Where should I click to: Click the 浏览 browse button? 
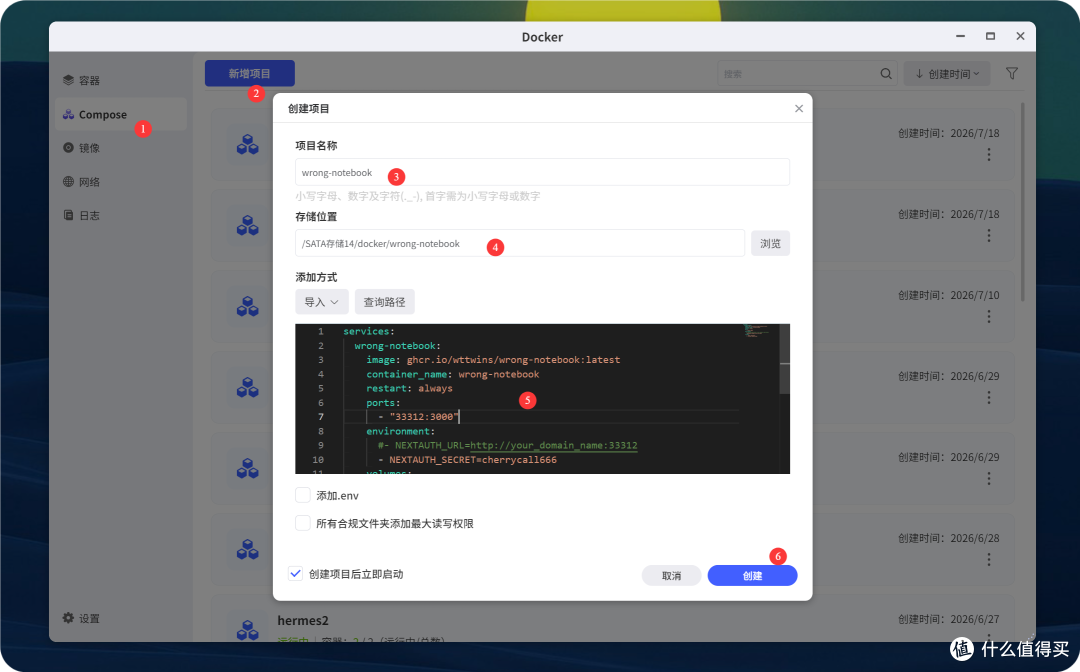(770, 243)
